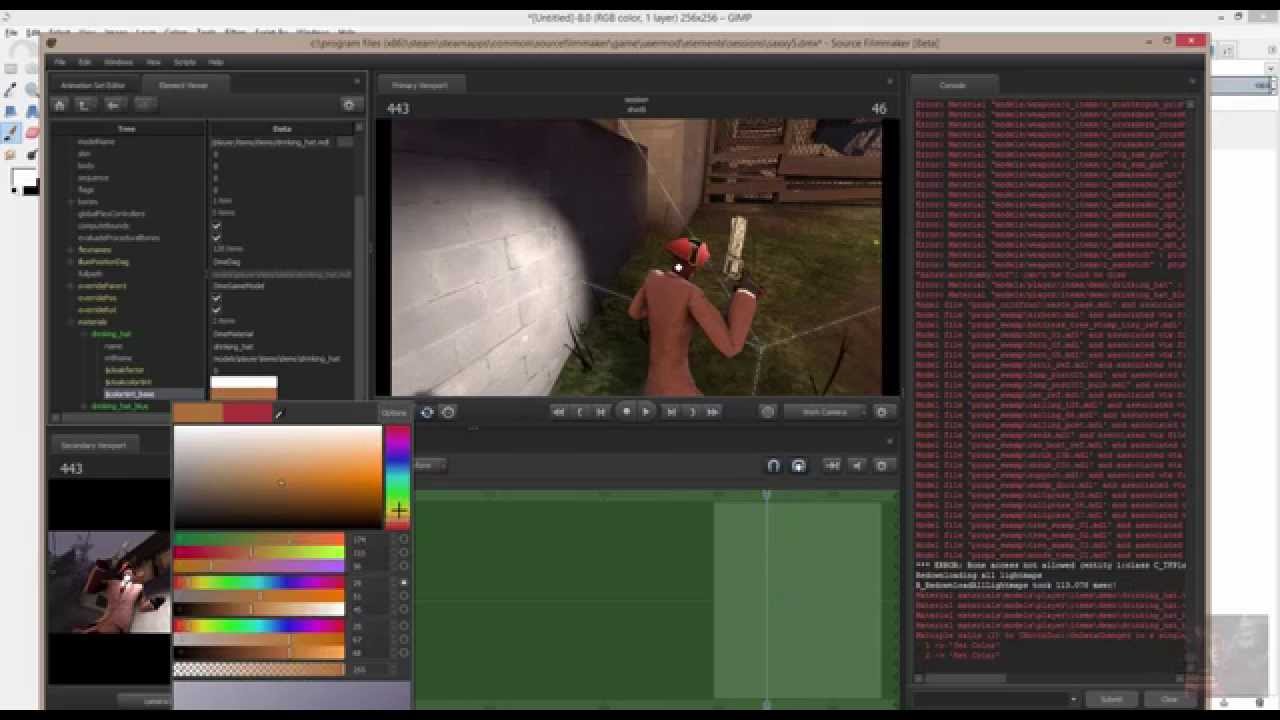Viewport: 1280px width, 720px height.
Task: Click the console Submit button
Action: pyautogui.click(x=1111, y=699)
